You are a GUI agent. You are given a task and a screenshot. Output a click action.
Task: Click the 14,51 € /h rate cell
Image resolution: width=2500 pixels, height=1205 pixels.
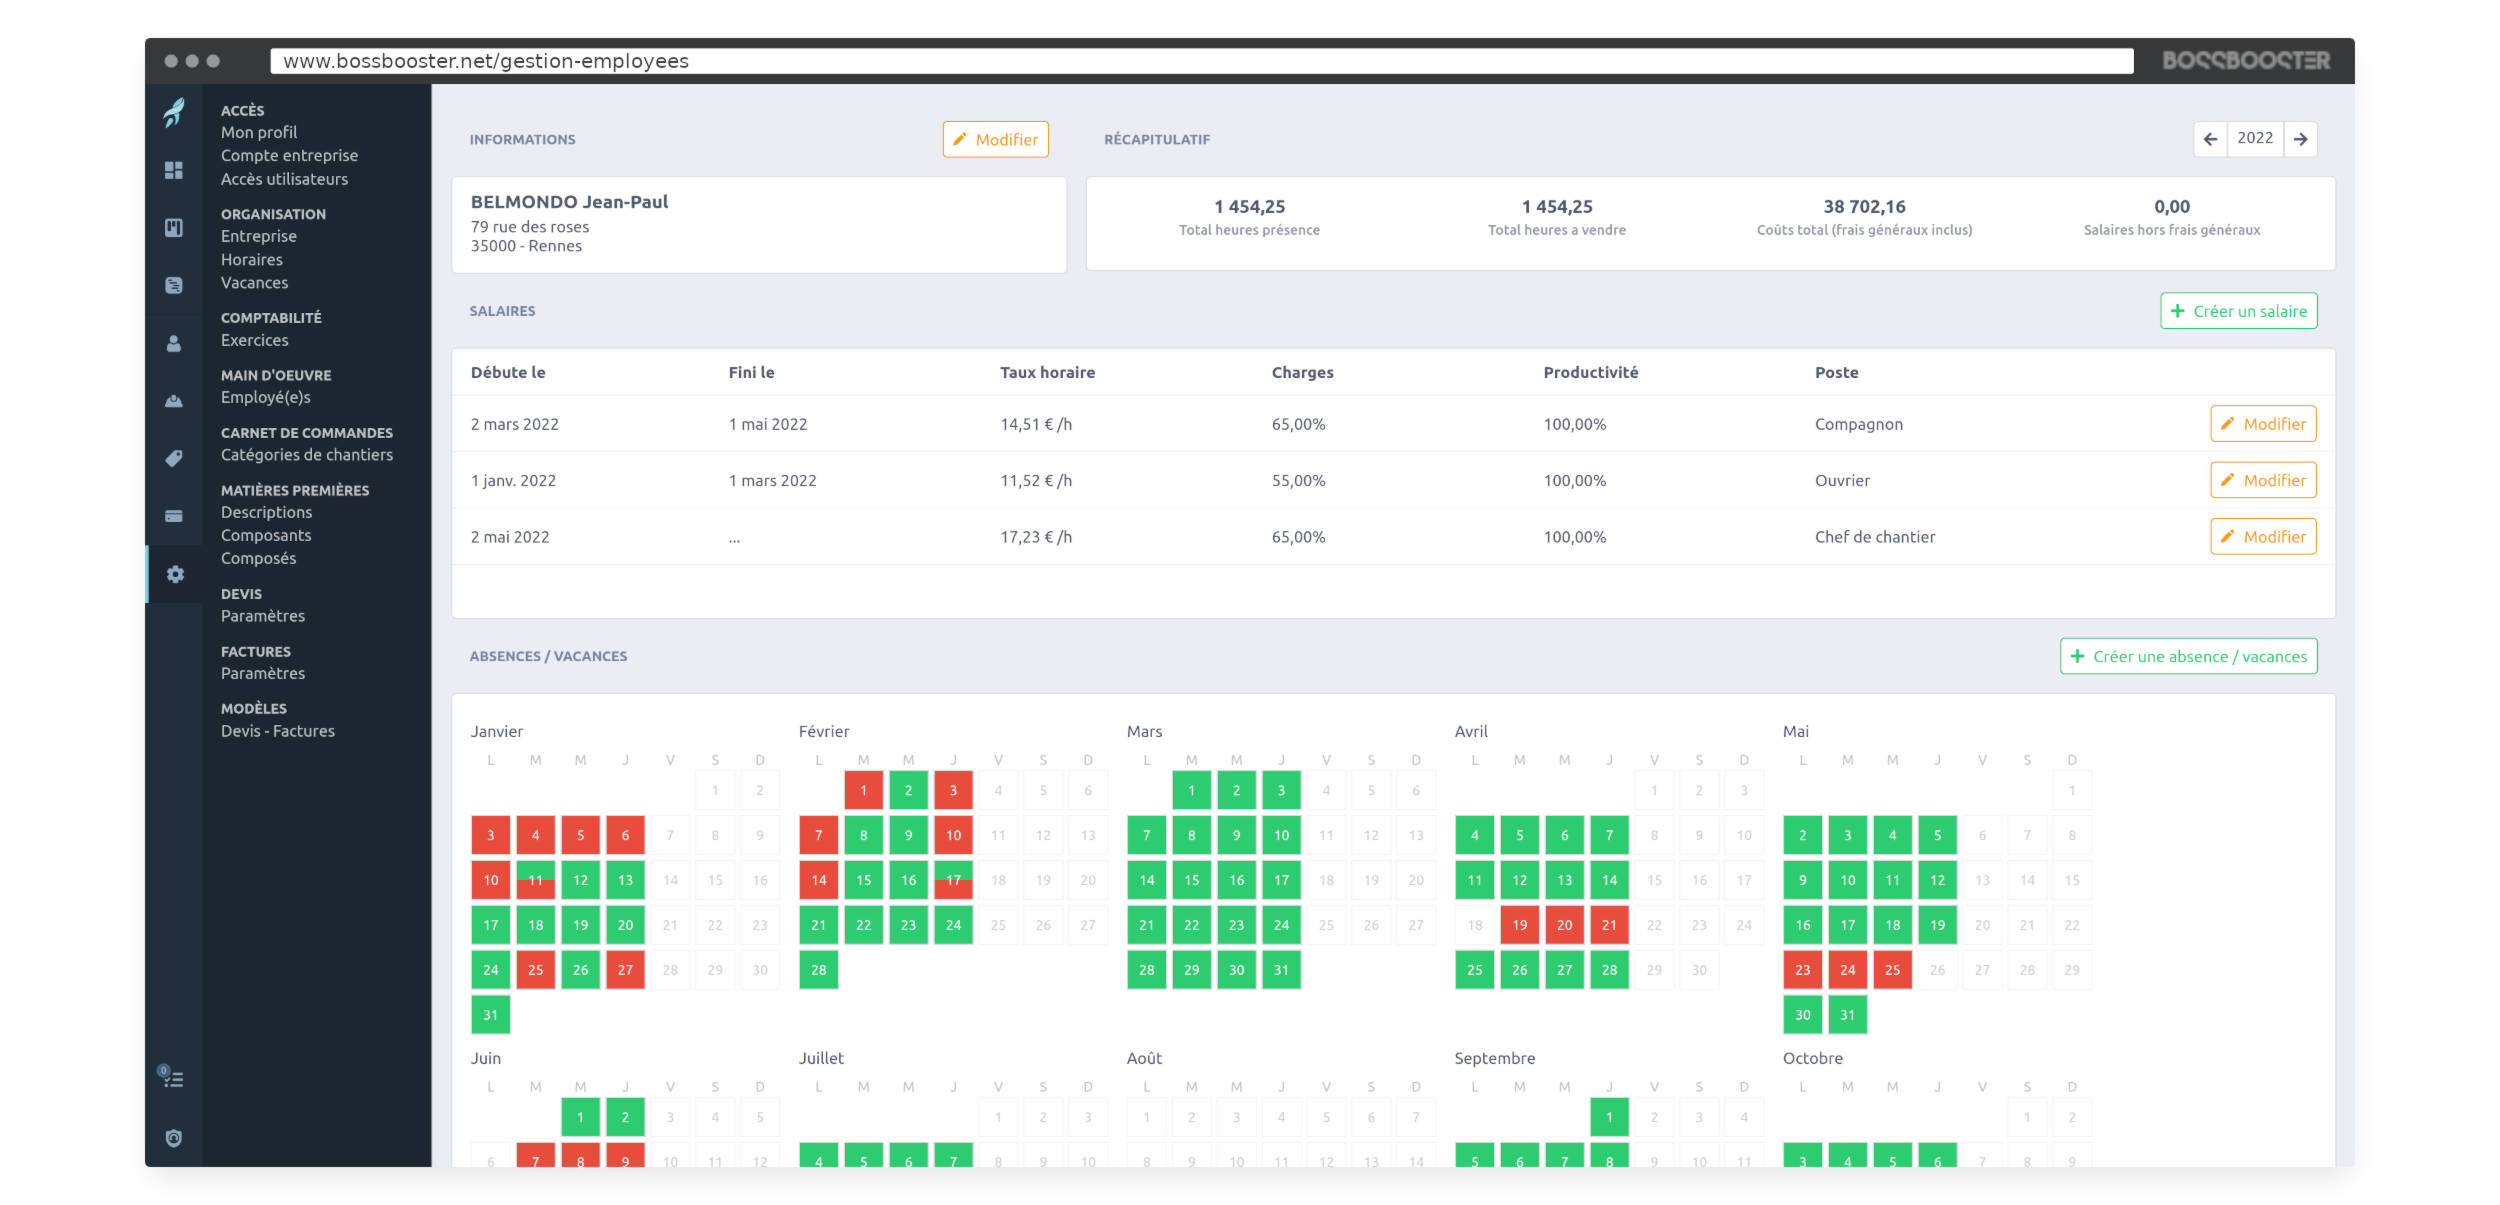[x=1036, y=424]
